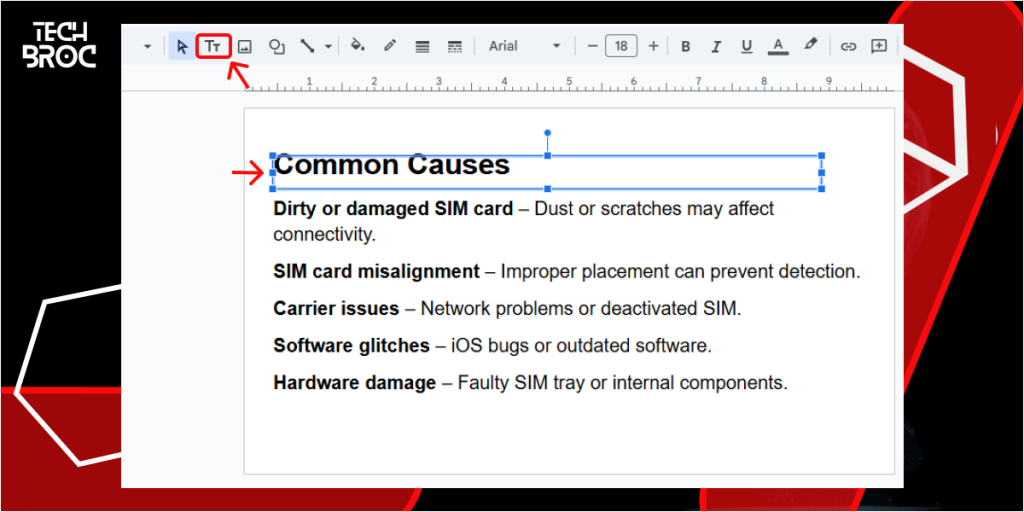Expand the line type dropdown arrow

328,46
